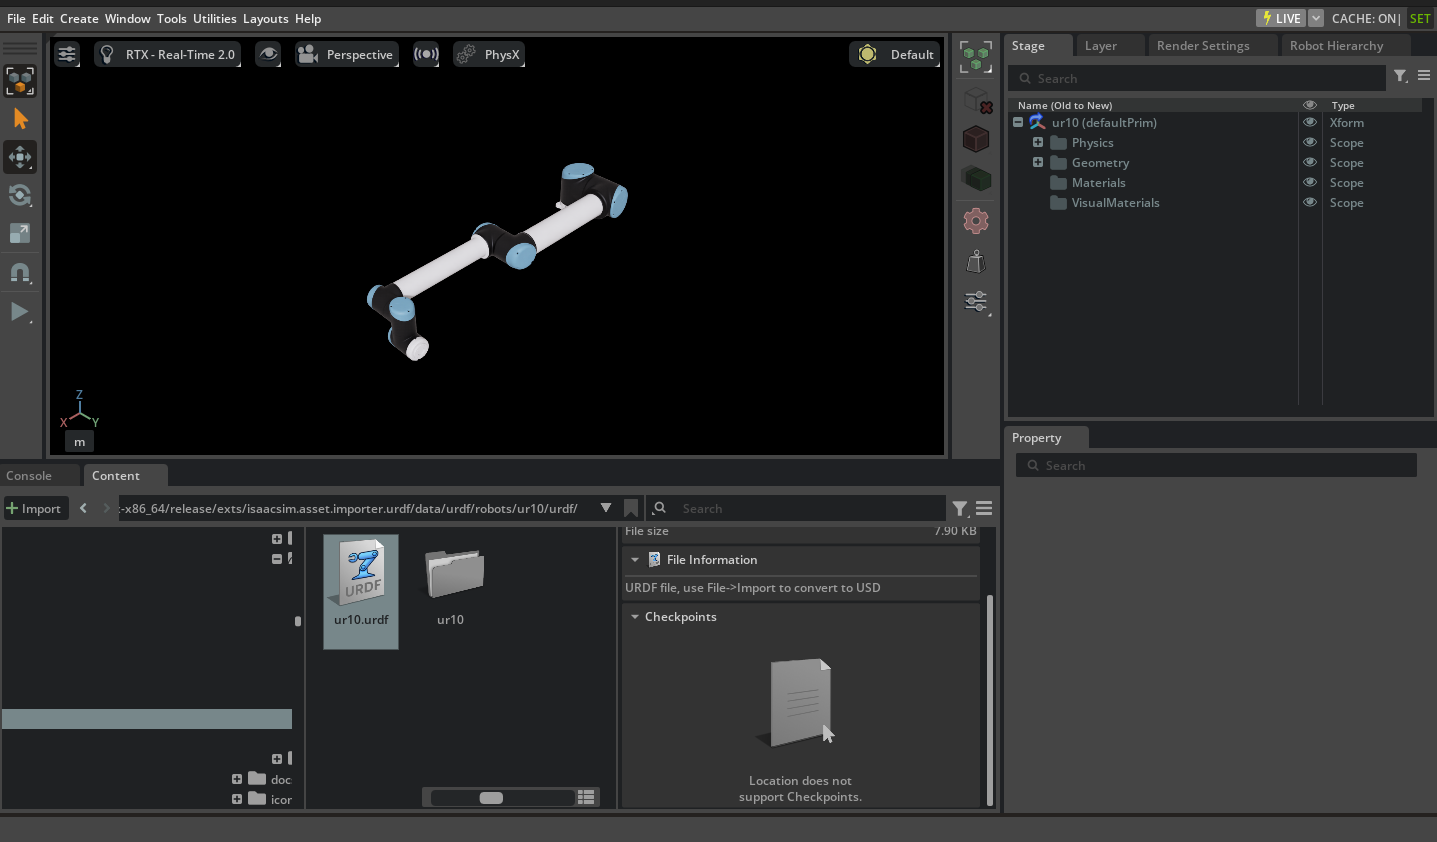
Task: Toggle visibility of Geometry scope
Action: (1309, 163)
